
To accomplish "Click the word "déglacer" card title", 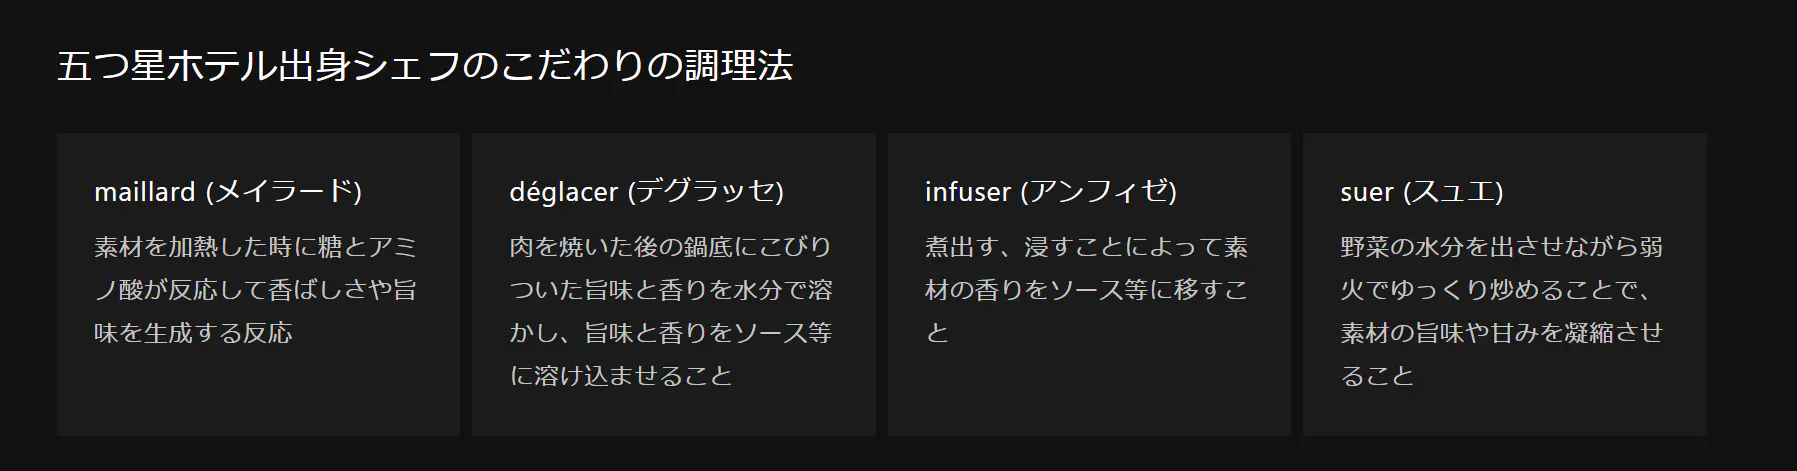I will [x=563, y=192].
